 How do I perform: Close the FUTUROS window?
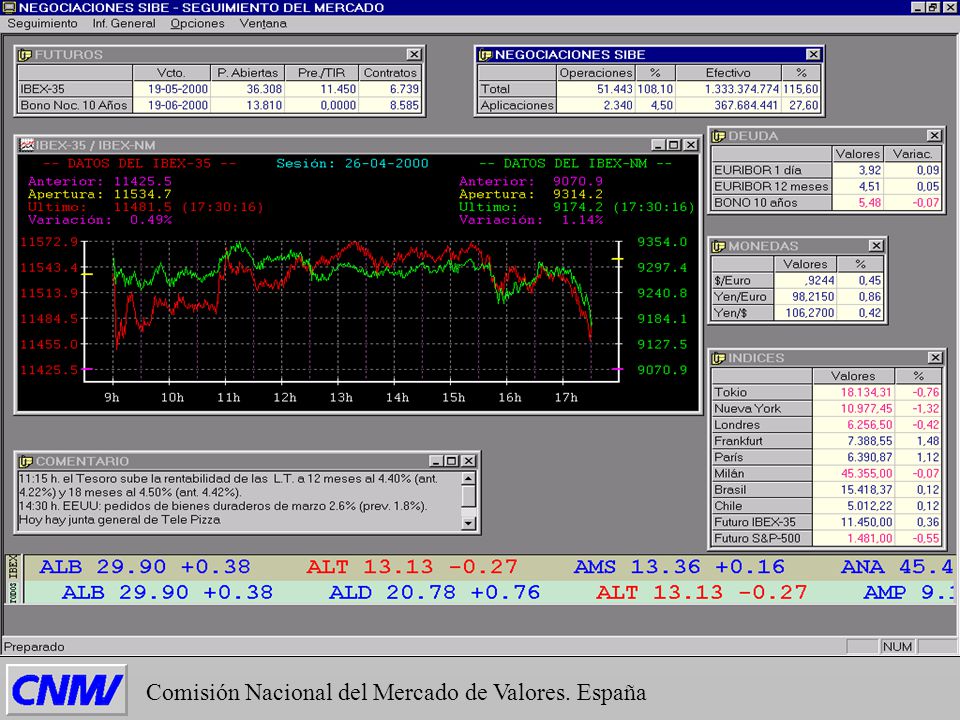point(414,54)
